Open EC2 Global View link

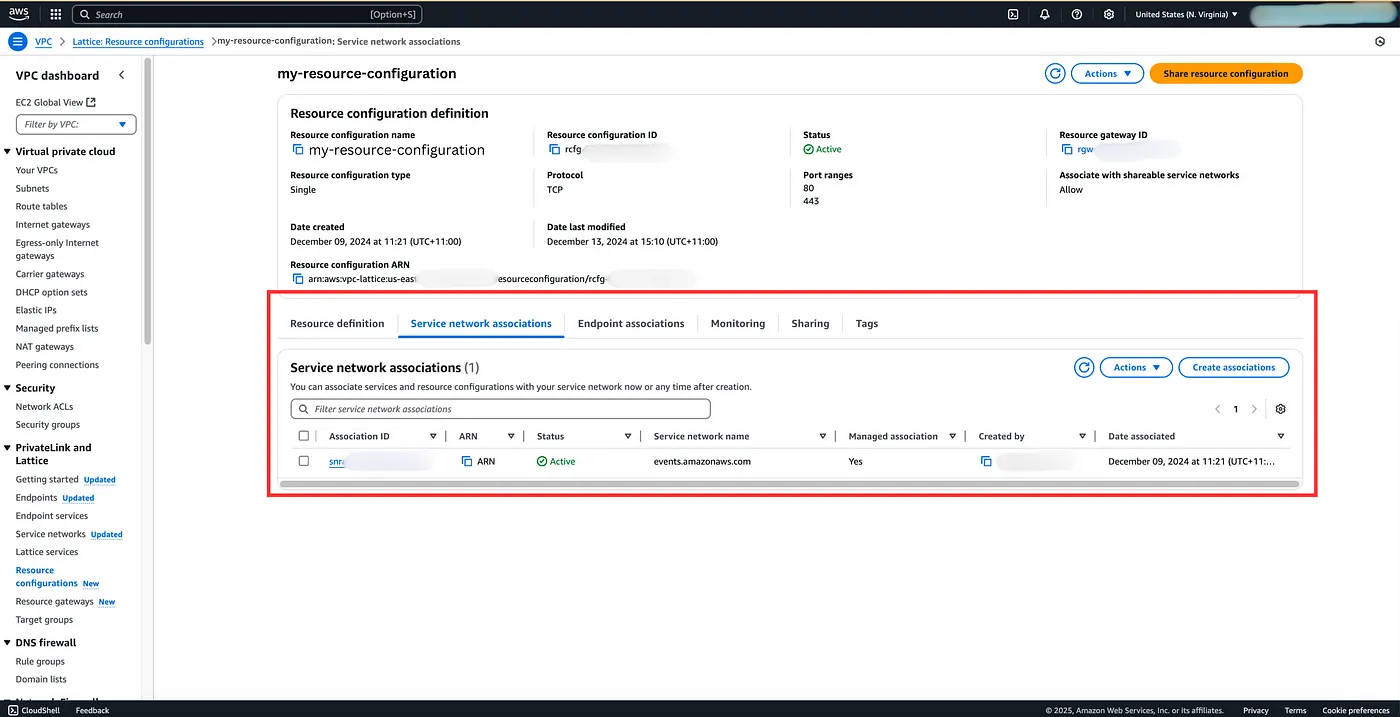click(x=56, y=102)
